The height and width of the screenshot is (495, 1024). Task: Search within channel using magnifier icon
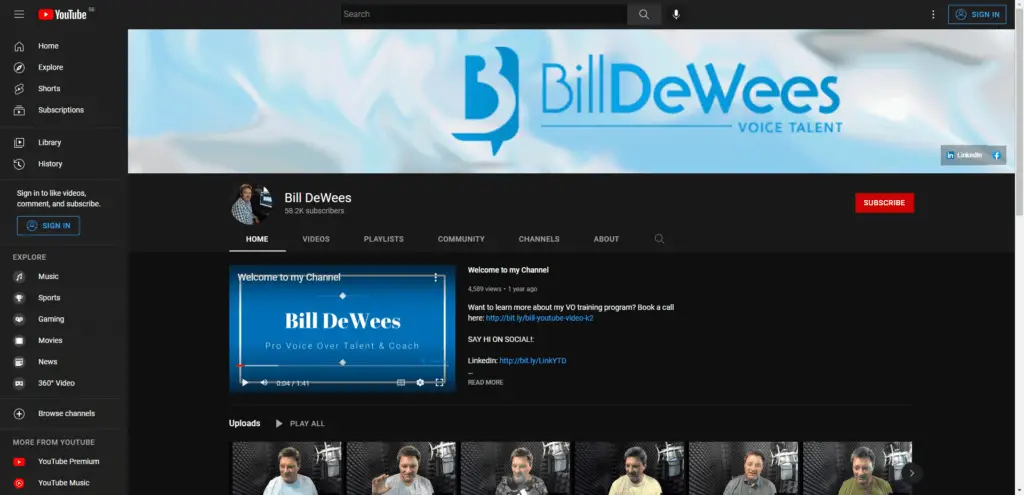point(660,239)
